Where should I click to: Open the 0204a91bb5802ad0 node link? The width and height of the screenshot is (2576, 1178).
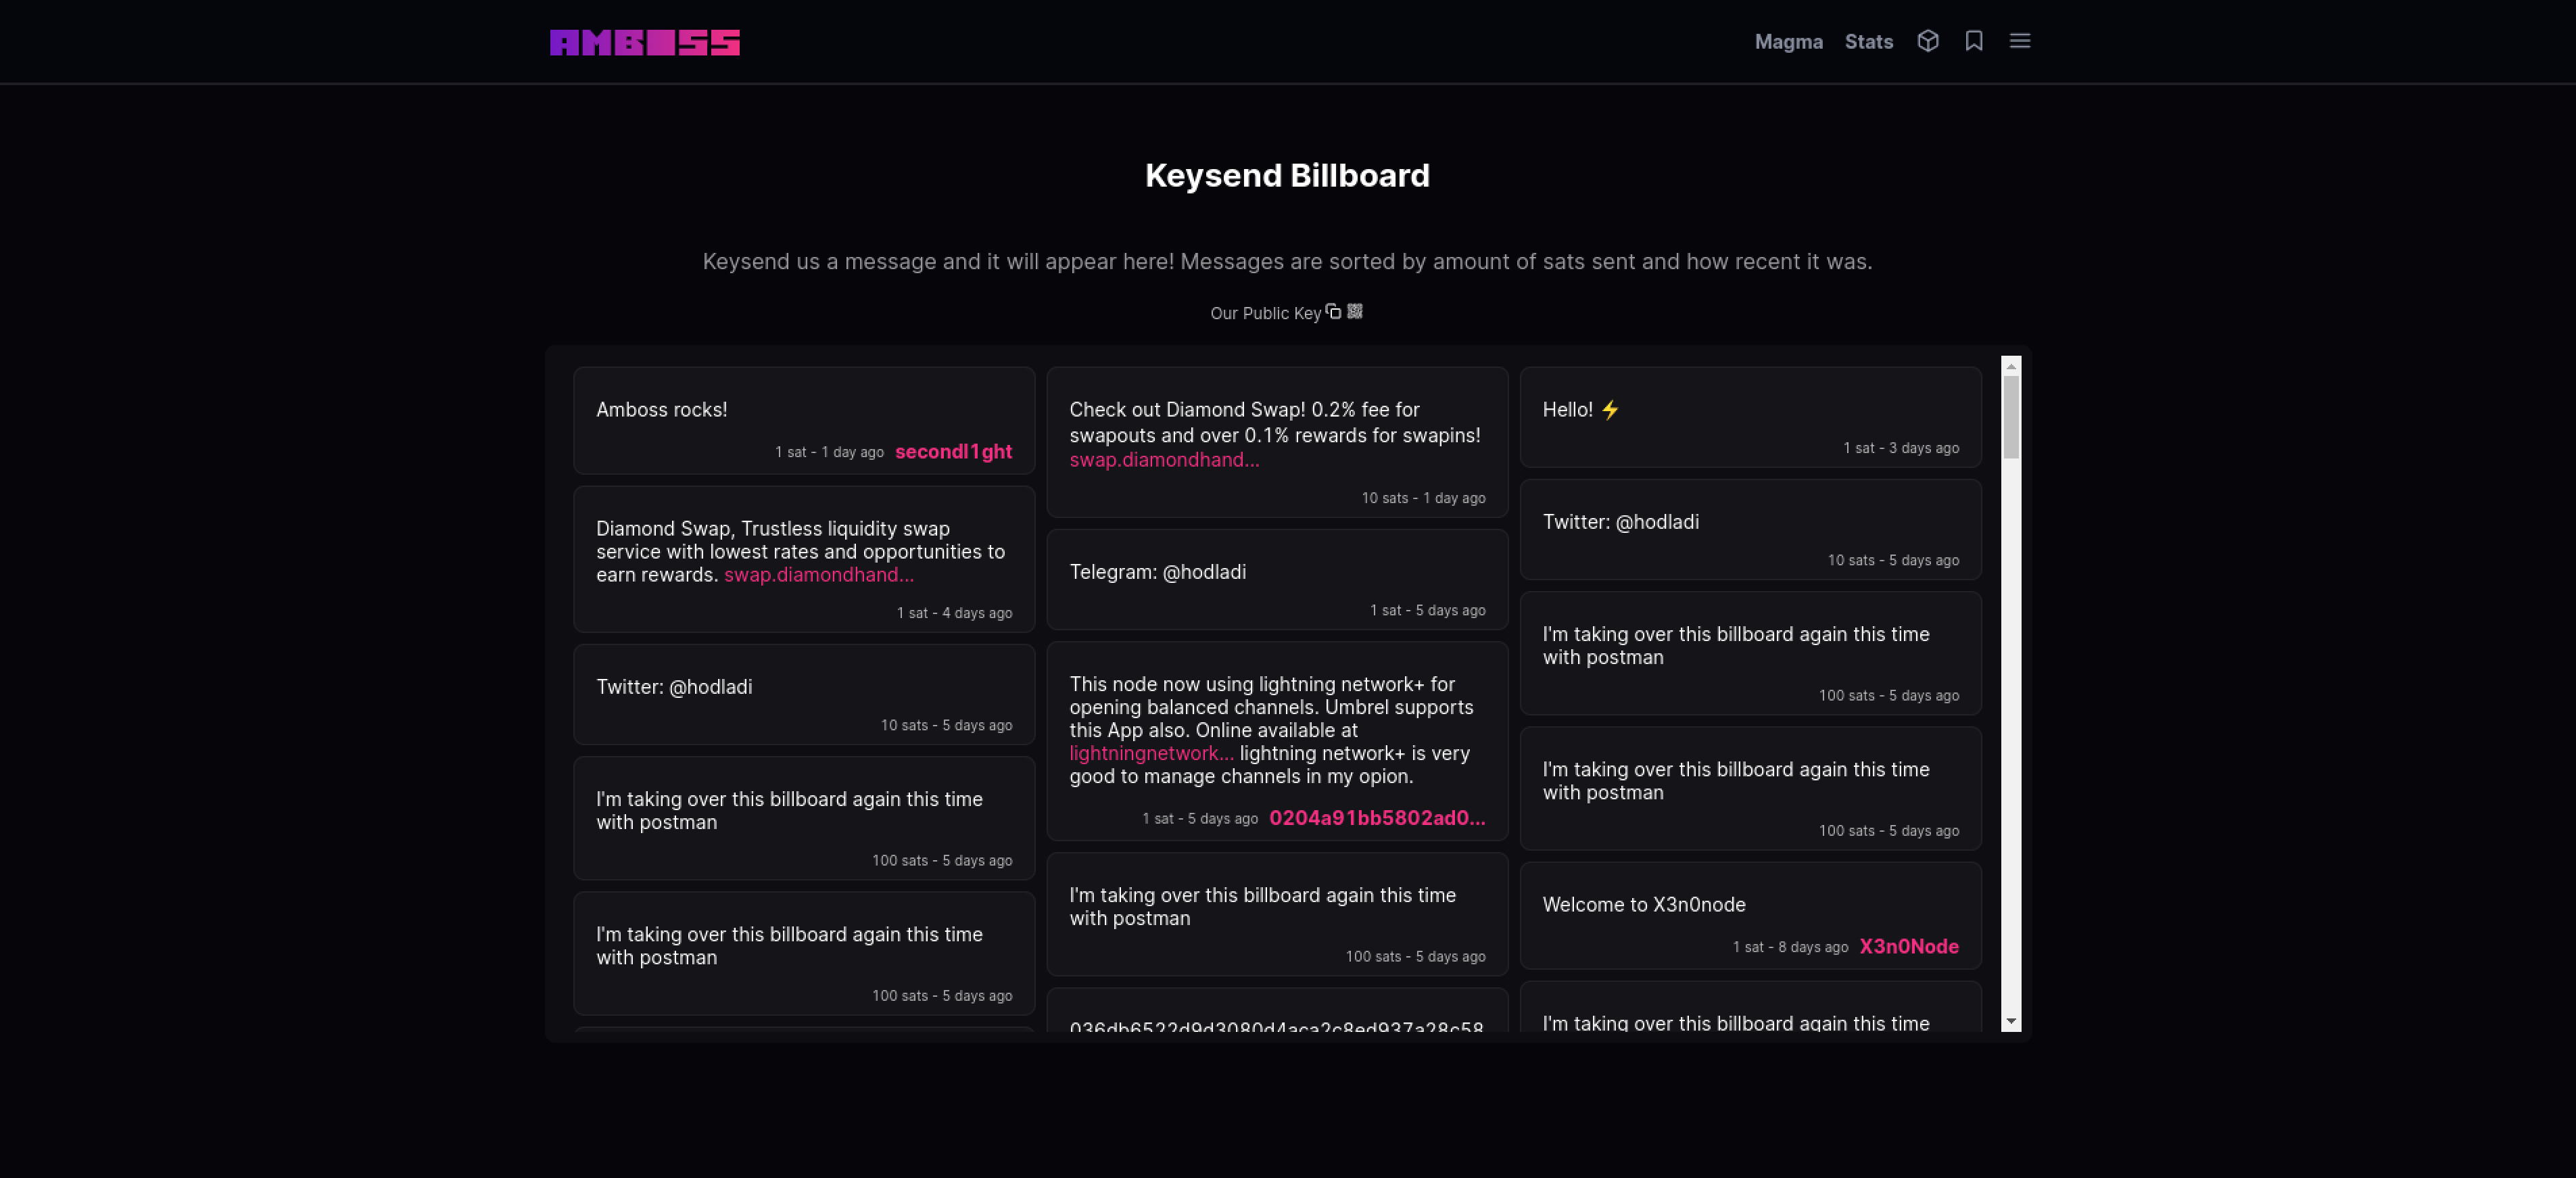click(1376, 818)
